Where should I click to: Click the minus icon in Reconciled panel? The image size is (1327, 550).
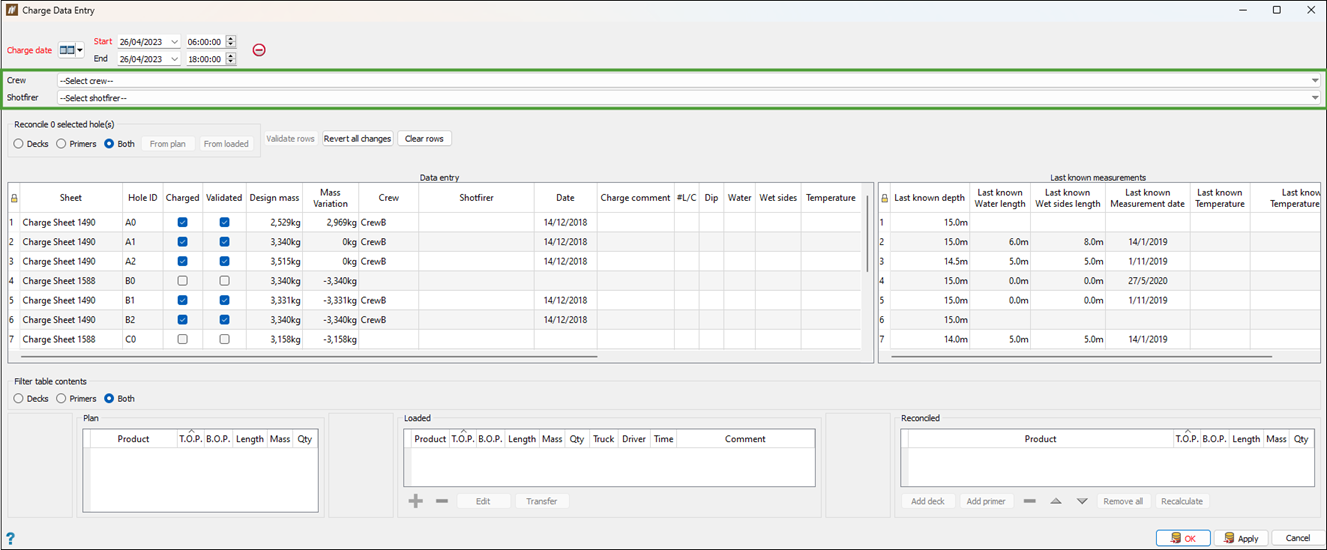click(x=1030, y=501)
